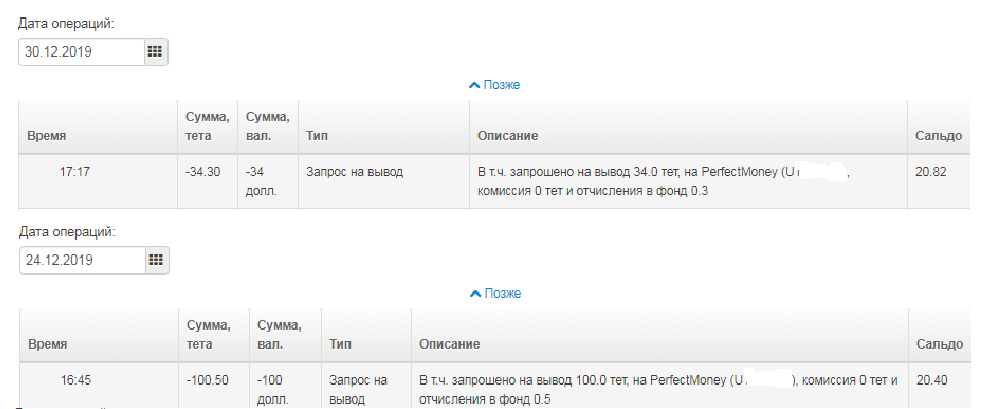Click 'Тип' column header in first table

click(317, 136)
